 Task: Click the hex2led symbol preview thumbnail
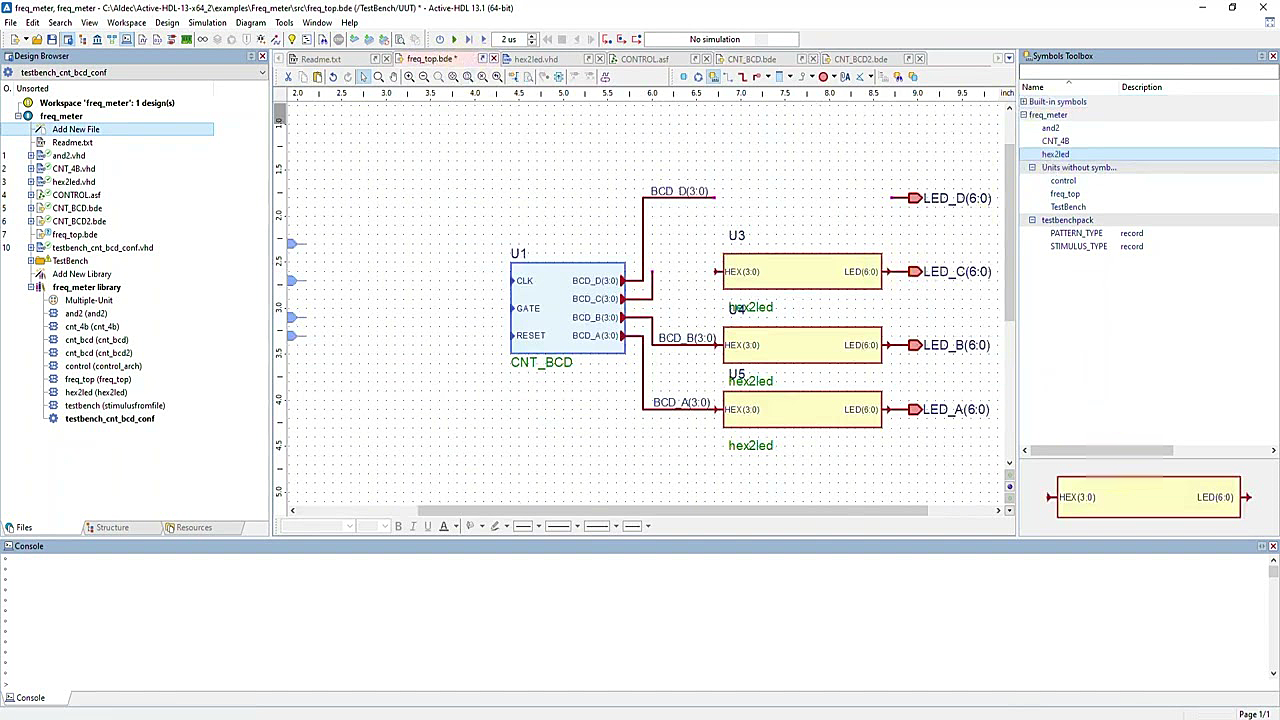(1148, 497)
